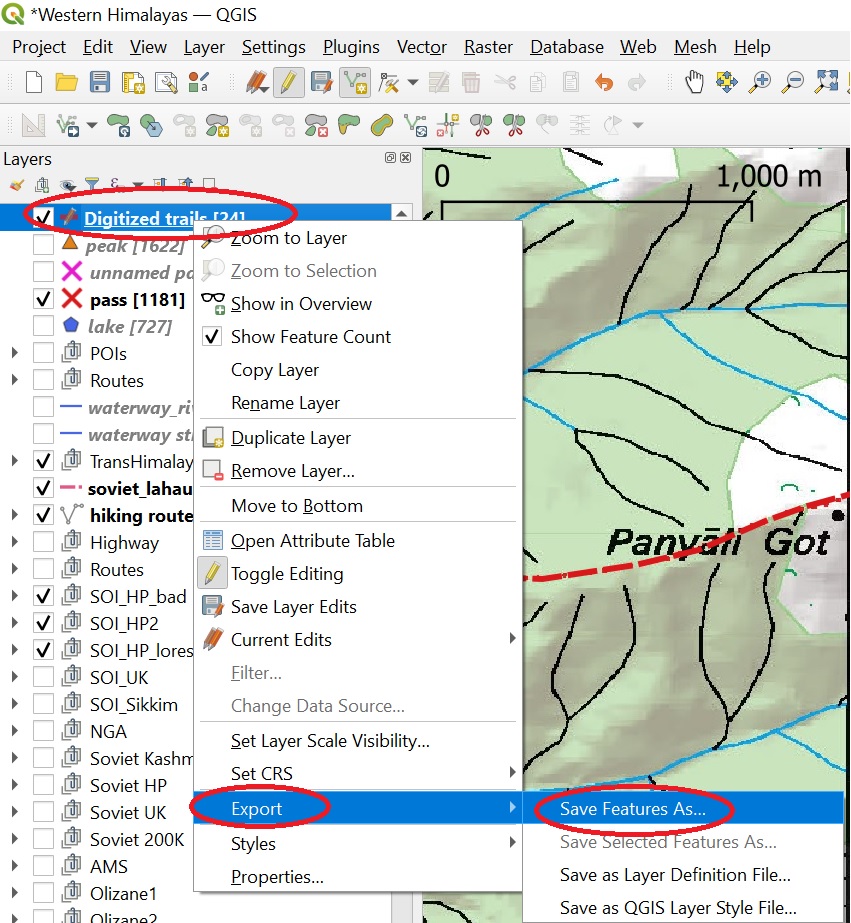This screenshot has height=923, width=851.
Task: Uncheck the pass [1181] layer checkbox
Action: point(44,298)
